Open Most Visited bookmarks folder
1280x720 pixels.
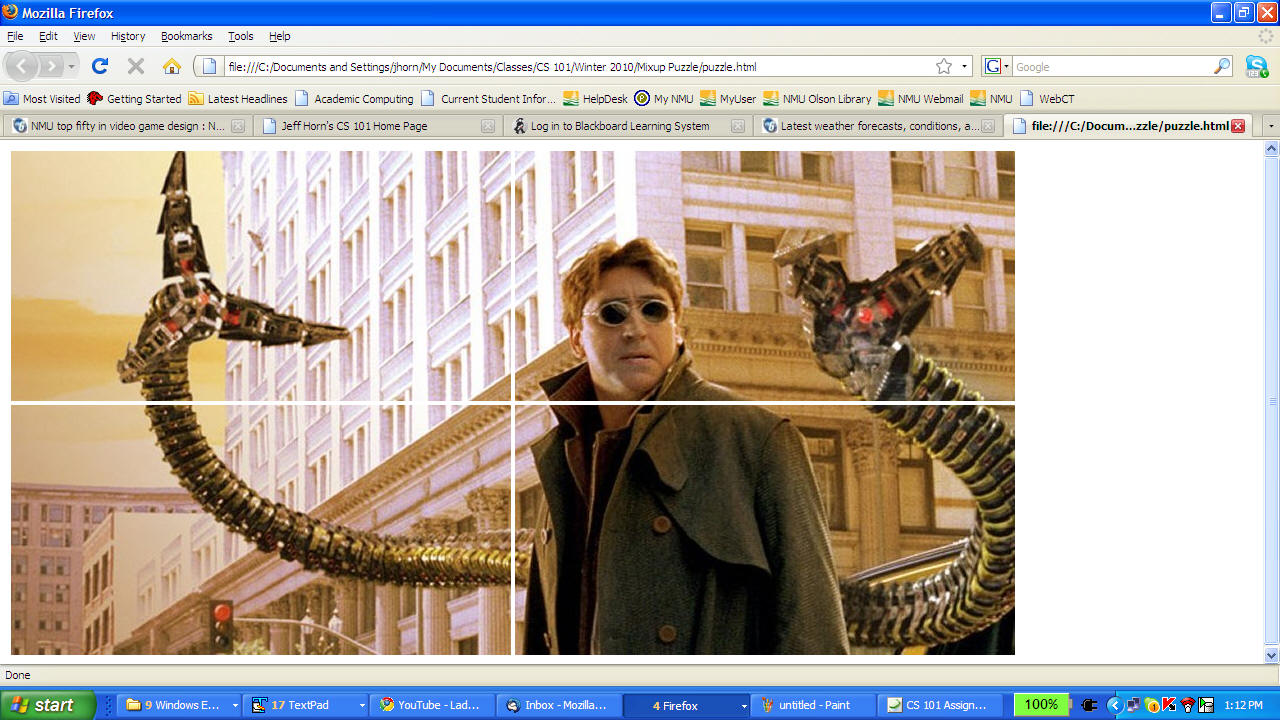pos(42,99)
